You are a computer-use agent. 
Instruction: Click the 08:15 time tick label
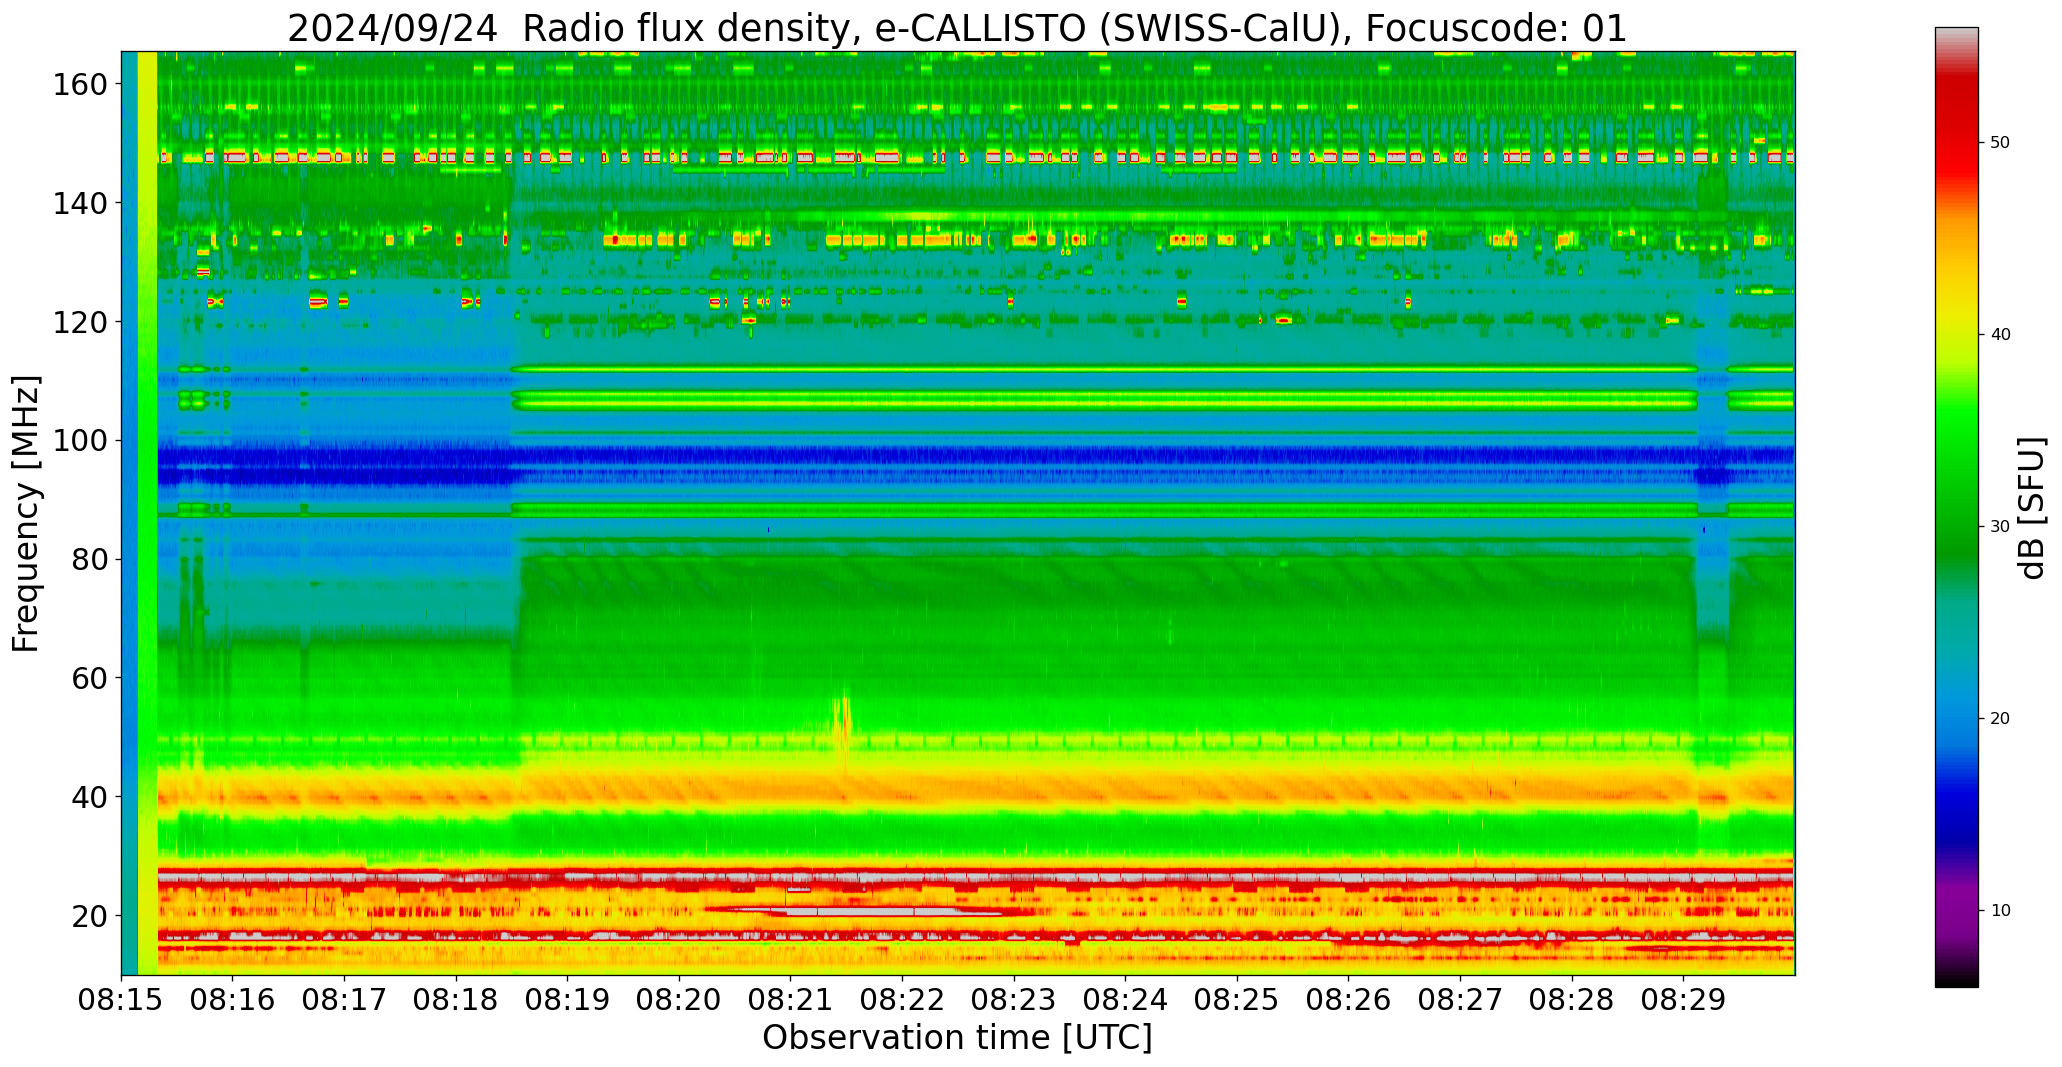[121, 1000]
